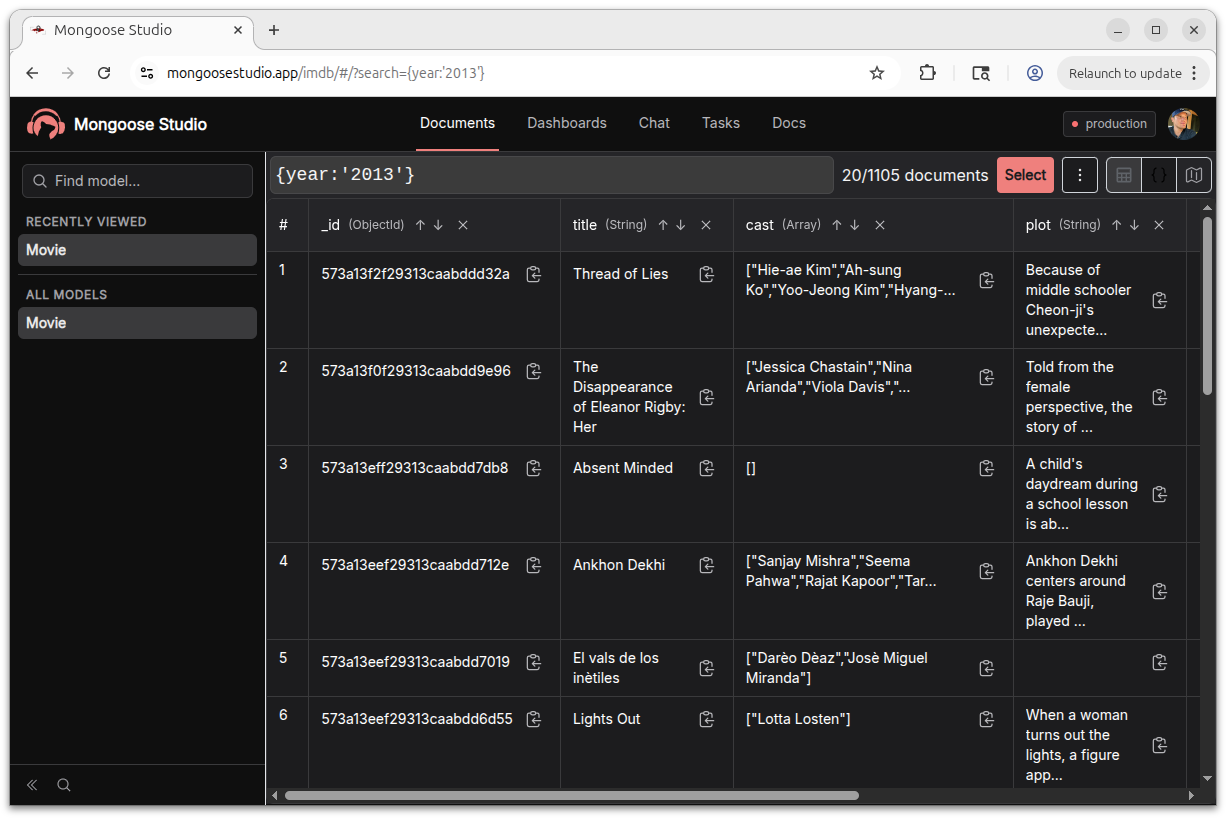Sort title column descending
1226x818 pixels.
click(681, 225)
